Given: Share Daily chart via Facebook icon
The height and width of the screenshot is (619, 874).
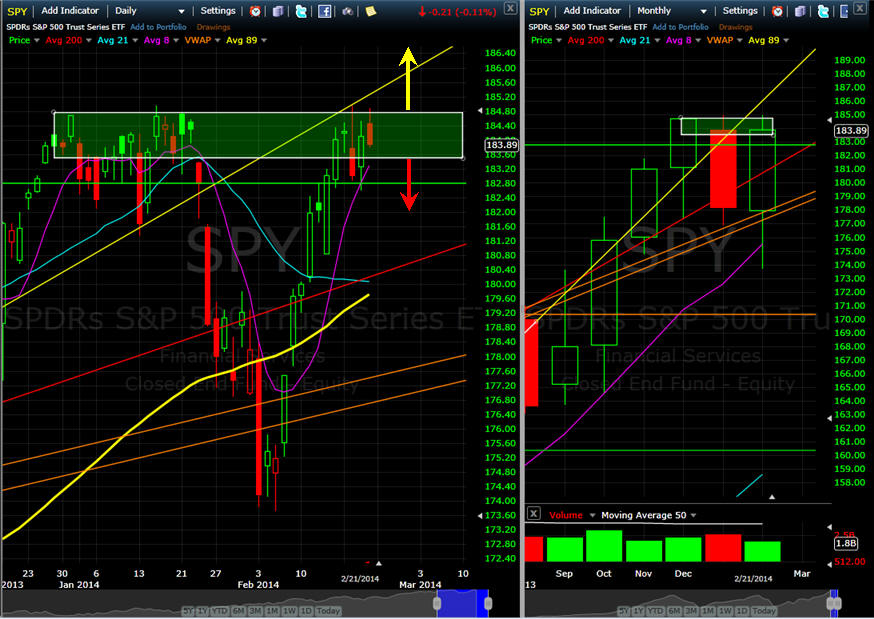Looking at the screenshot, I should 324,11.
